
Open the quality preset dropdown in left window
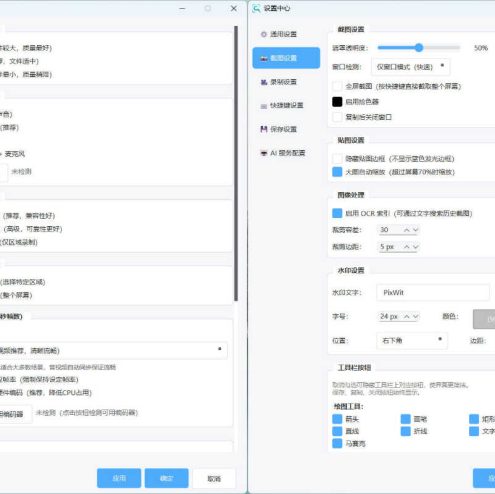113,350
